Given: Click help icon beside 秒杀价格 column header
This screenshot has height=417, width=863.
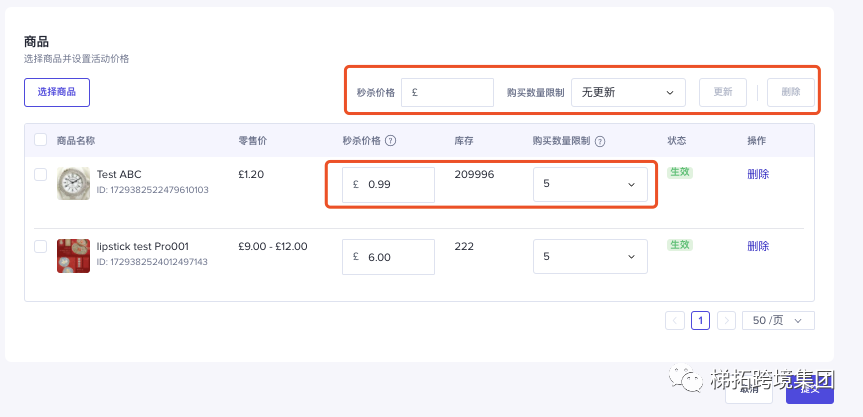Looking at the screenshot, I should (x=391, y=141).
